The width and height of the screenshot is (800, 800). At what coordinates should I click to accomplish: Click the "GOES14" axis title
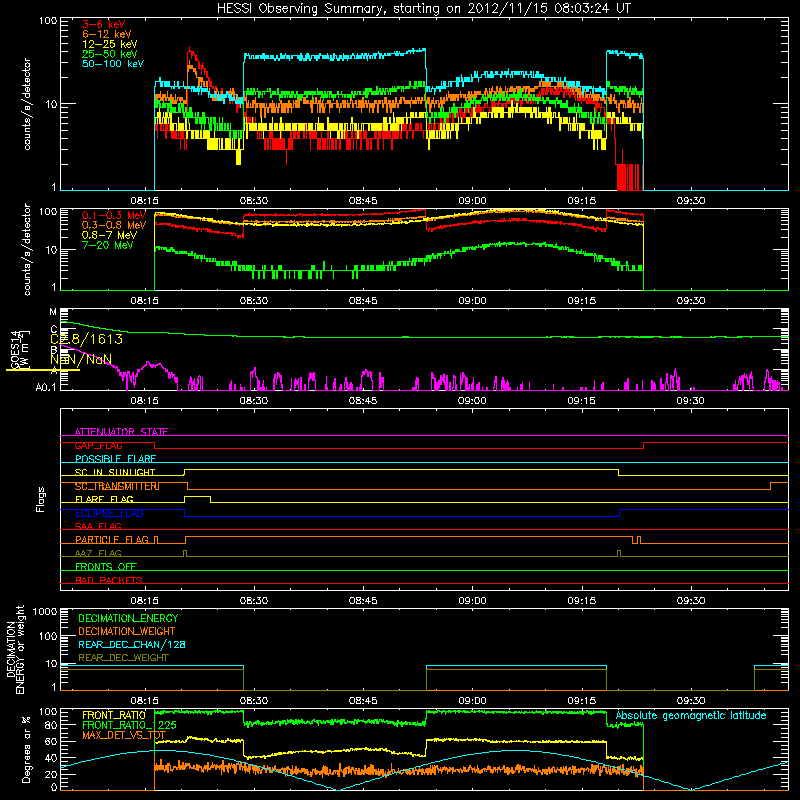(x=15, y=349)
